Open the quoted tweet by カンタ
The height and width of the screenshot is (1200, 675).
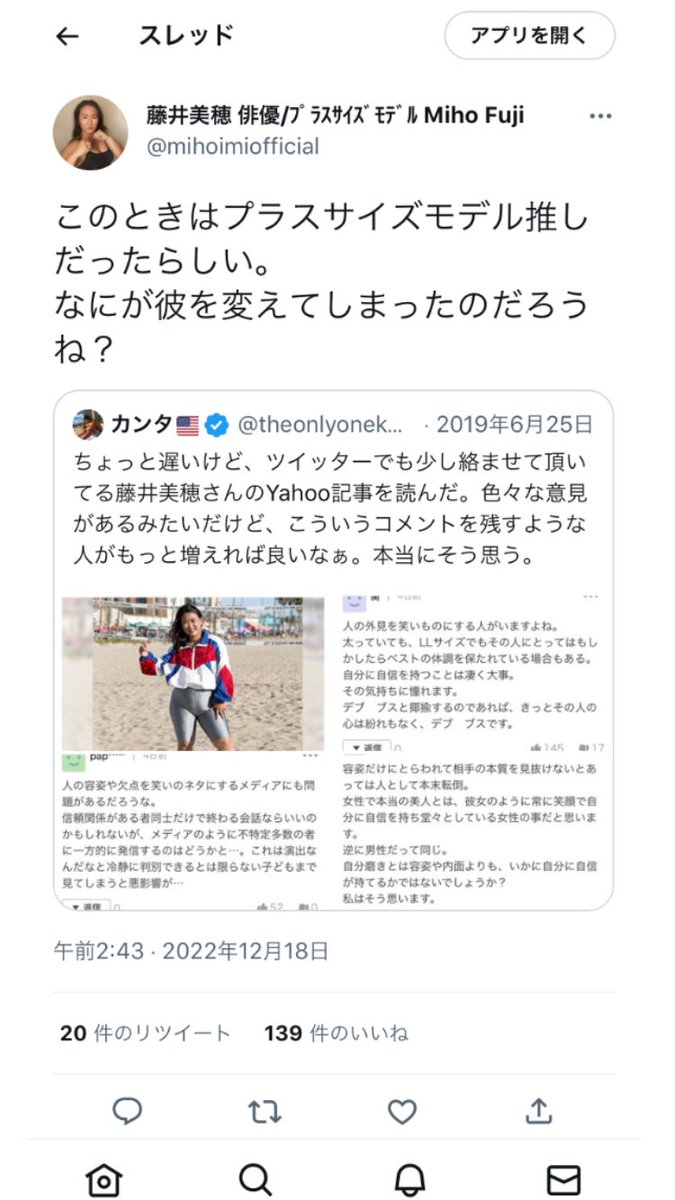coord(333,650)
